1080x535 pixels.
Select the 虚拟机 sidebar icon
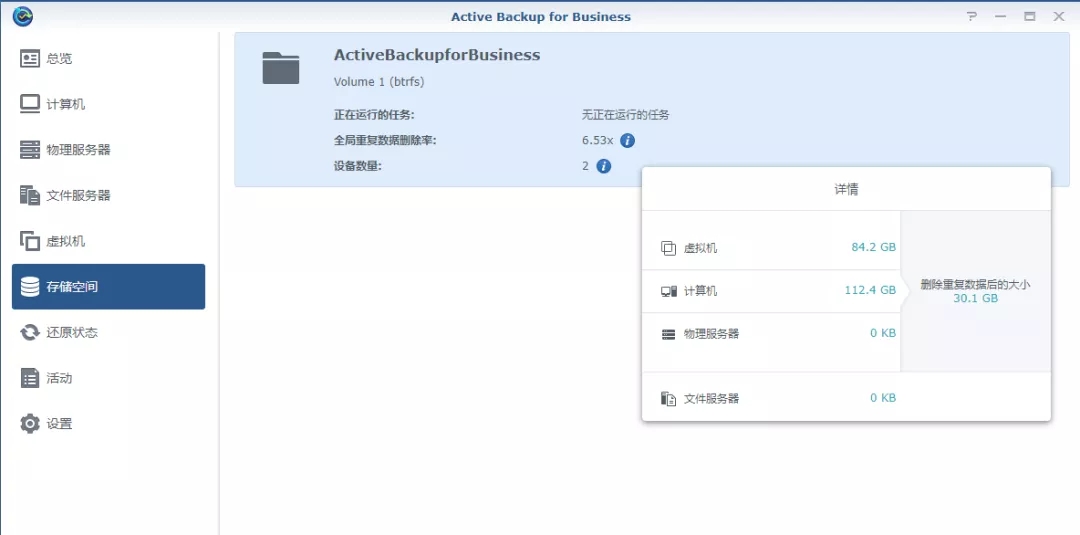point(30,241)
